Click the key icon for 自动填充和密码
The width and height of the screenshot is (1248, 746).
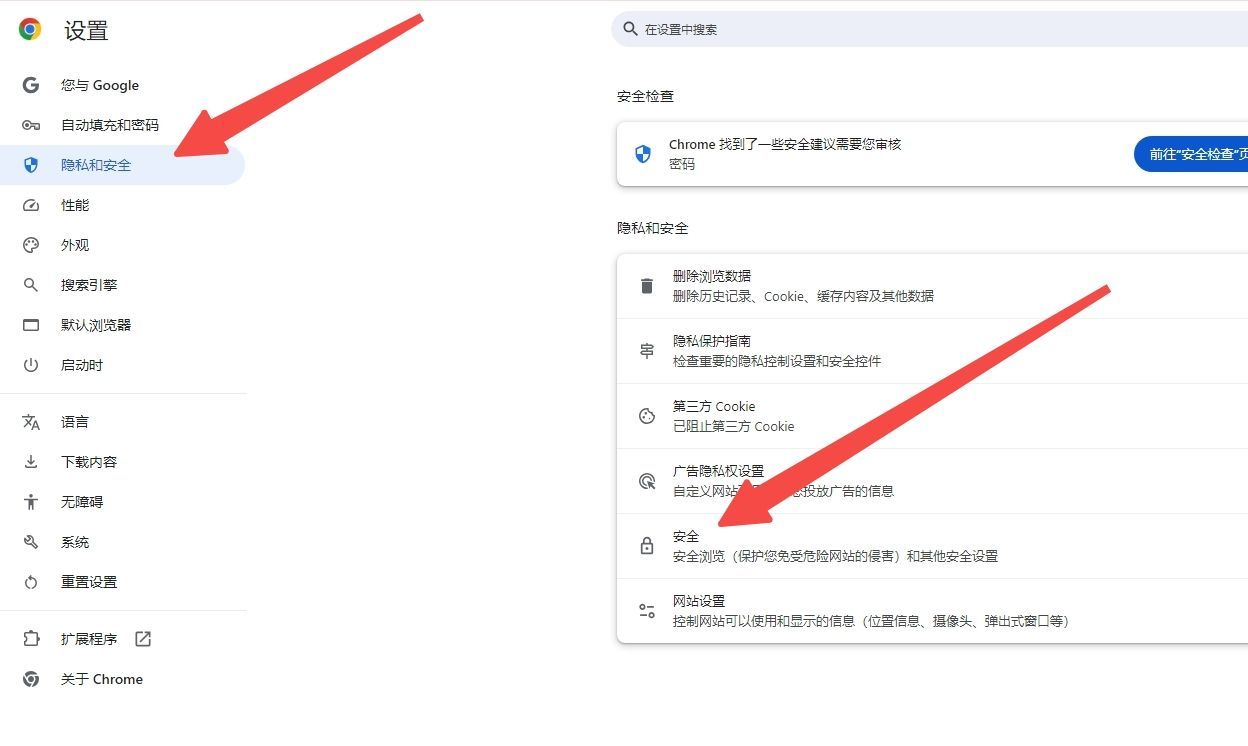tap(31, 125)
